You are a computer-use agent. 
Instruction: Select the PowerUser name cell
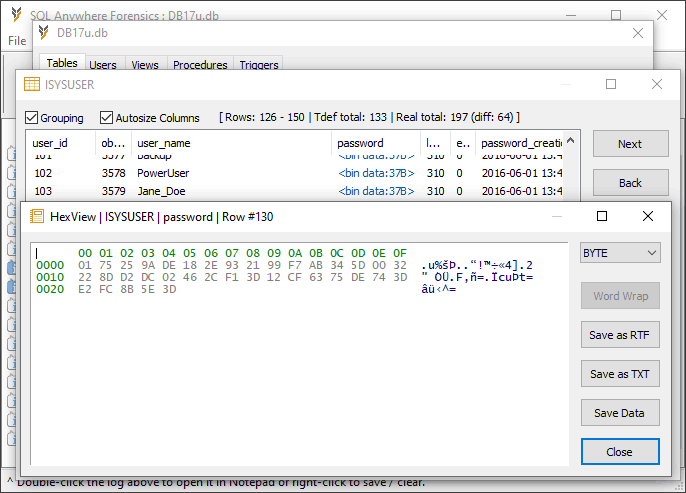pyautogui.click(x=163, y=173)
